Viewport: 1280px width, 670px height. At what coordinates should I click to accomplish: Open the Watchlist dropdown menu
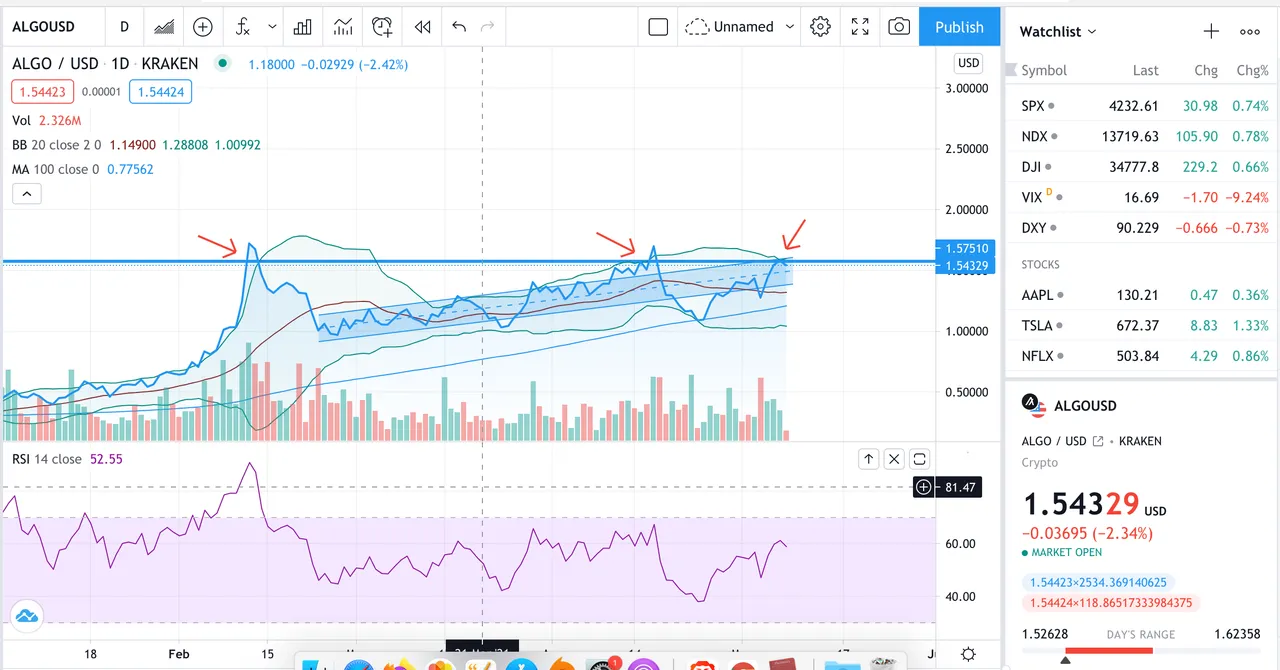click(x=1058, y=31)
